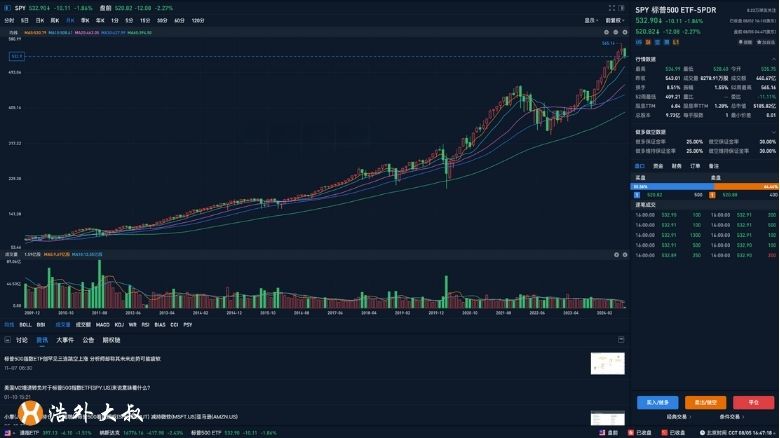The width and height of the screenshot is (780, 438).
Task: Select the BIAS indicator
Action: 160,325
